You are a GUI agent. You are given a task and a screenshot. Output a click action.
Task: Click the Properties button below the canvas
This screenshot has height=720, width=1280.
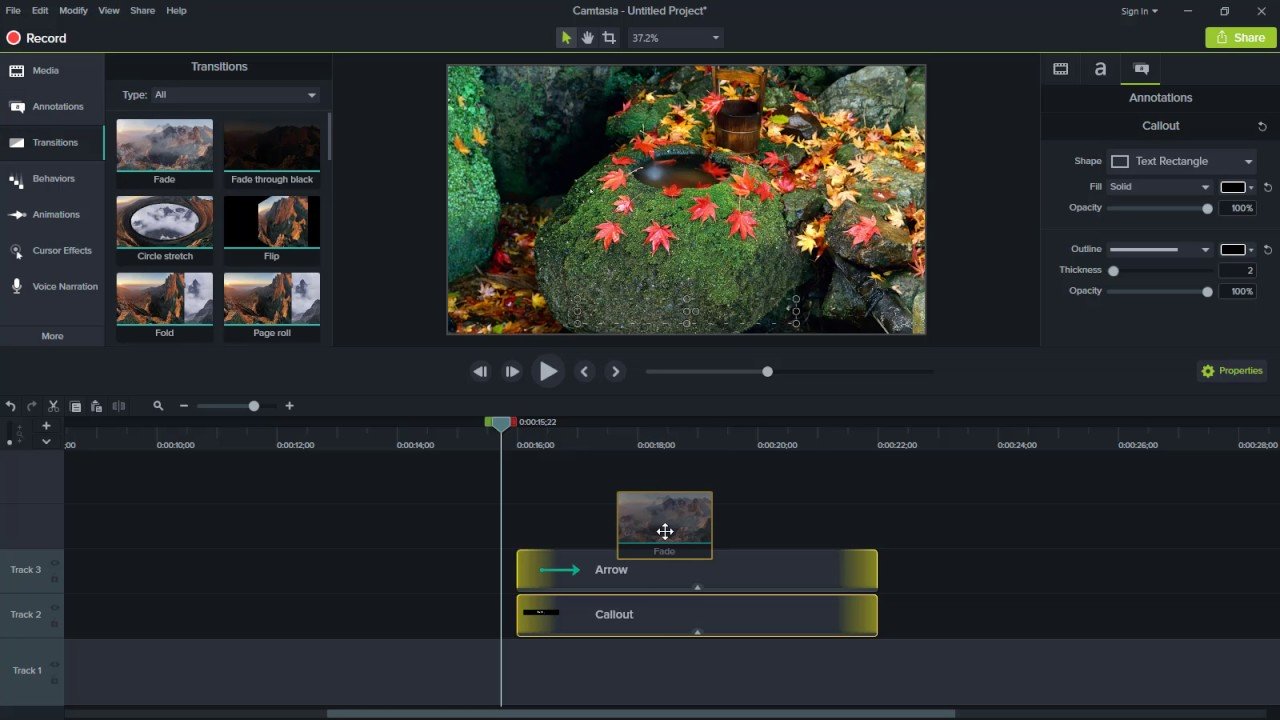coord(1231,370)
